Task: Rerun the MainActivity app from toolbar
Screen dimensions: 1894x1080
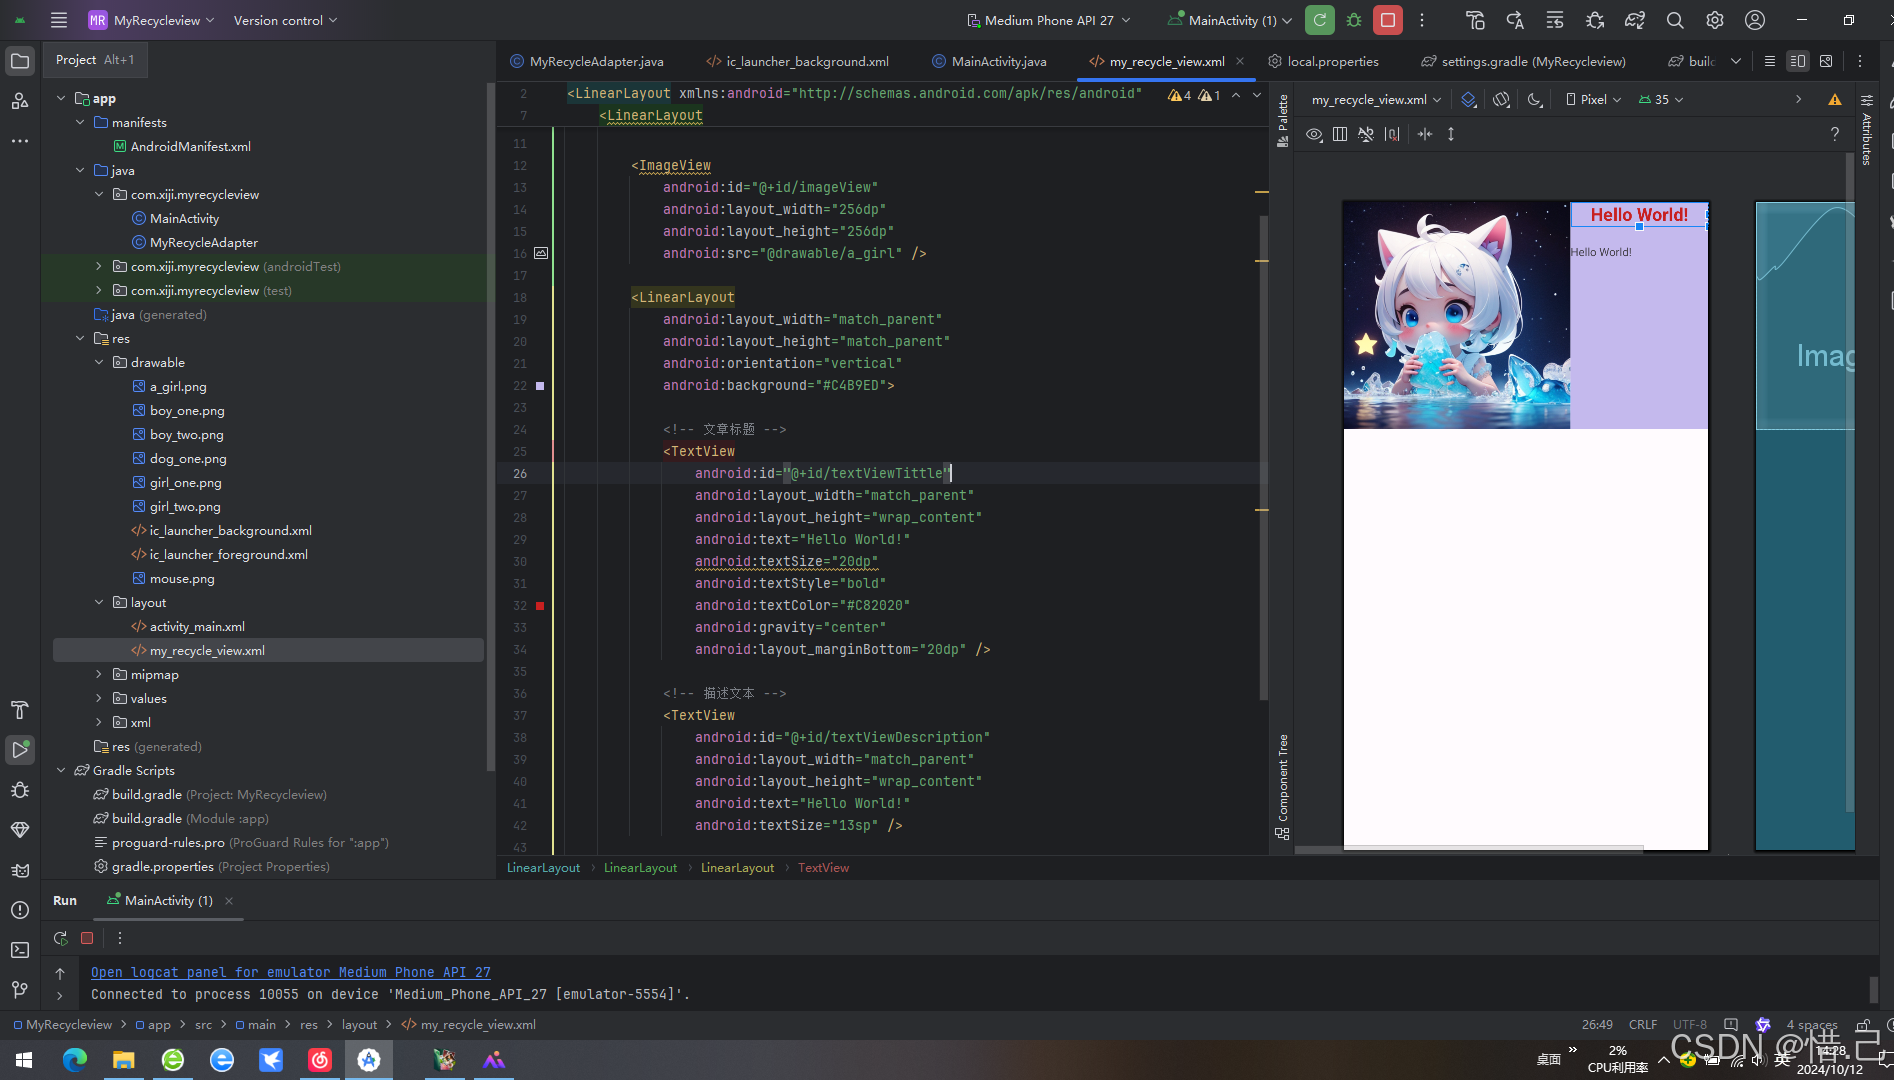Action: click(x=1320, y=20)
